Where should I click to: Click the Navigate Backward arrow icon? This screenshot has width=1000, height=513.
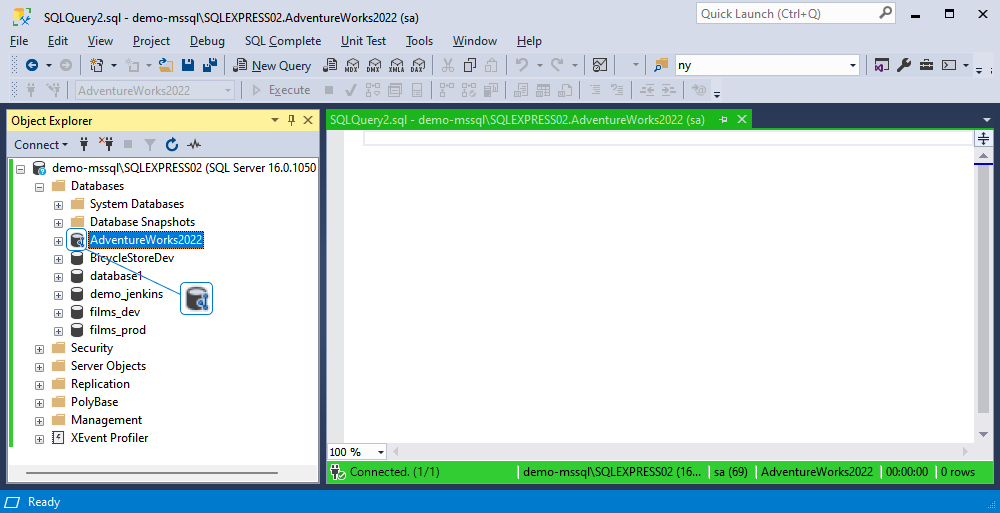point(32,65)
